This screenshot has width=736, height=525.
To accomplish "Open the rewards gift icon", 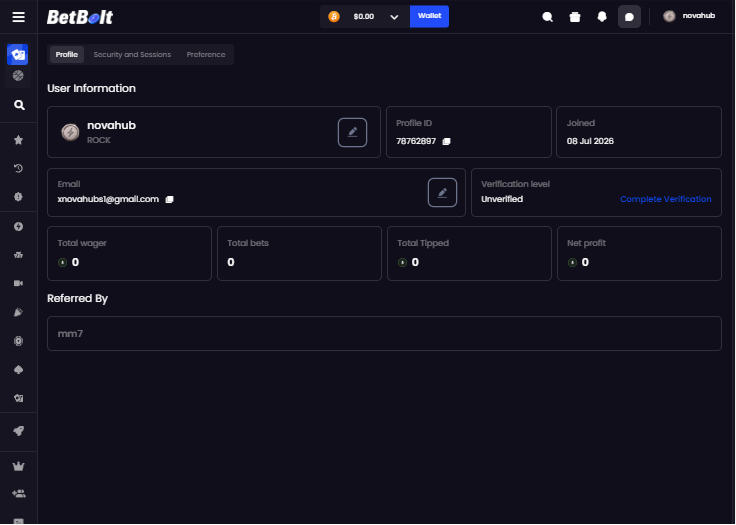I will pyautogui.click(x=575, y=17).
